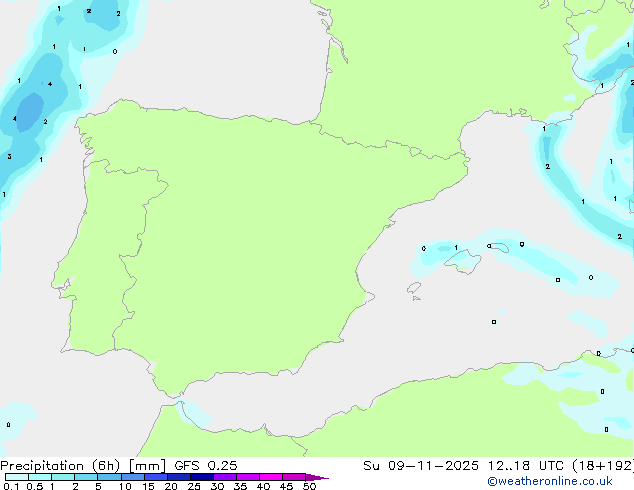
Task: Click the Ibiza island outline
Action: click(x=414, y=288)
